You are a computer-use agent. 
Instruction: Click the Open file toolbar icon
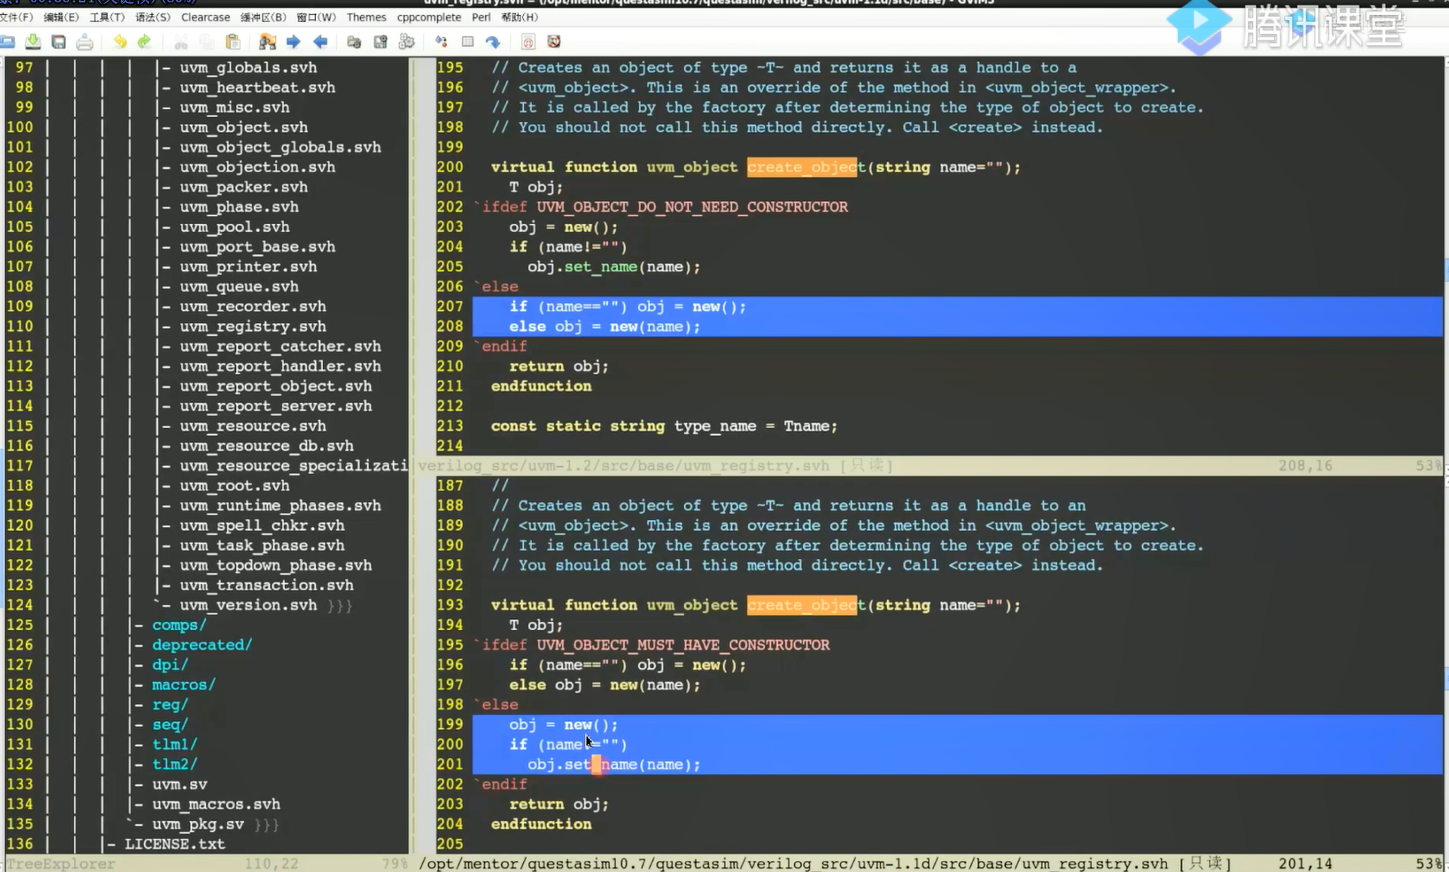pos(7,42)
